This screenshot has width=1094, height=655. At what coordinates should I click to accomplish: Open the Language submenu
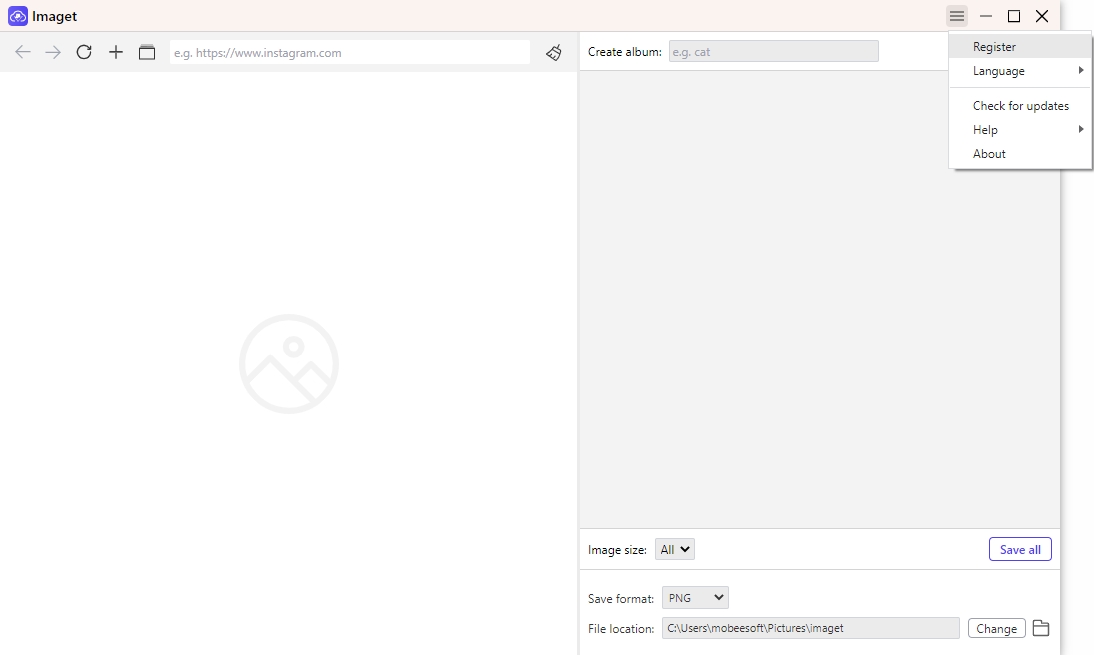[1020, 71]
